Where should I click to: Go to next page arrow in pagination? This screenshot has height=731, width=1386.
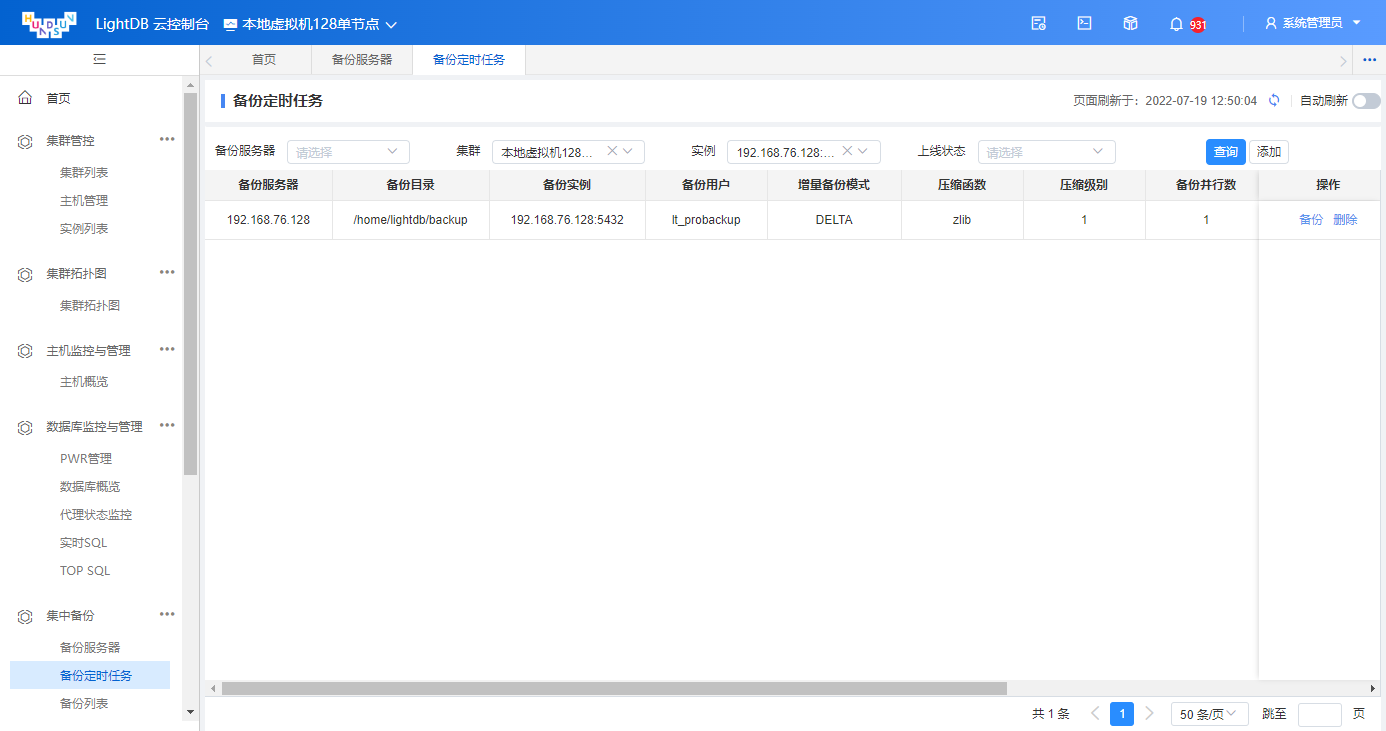(1149, 713)
